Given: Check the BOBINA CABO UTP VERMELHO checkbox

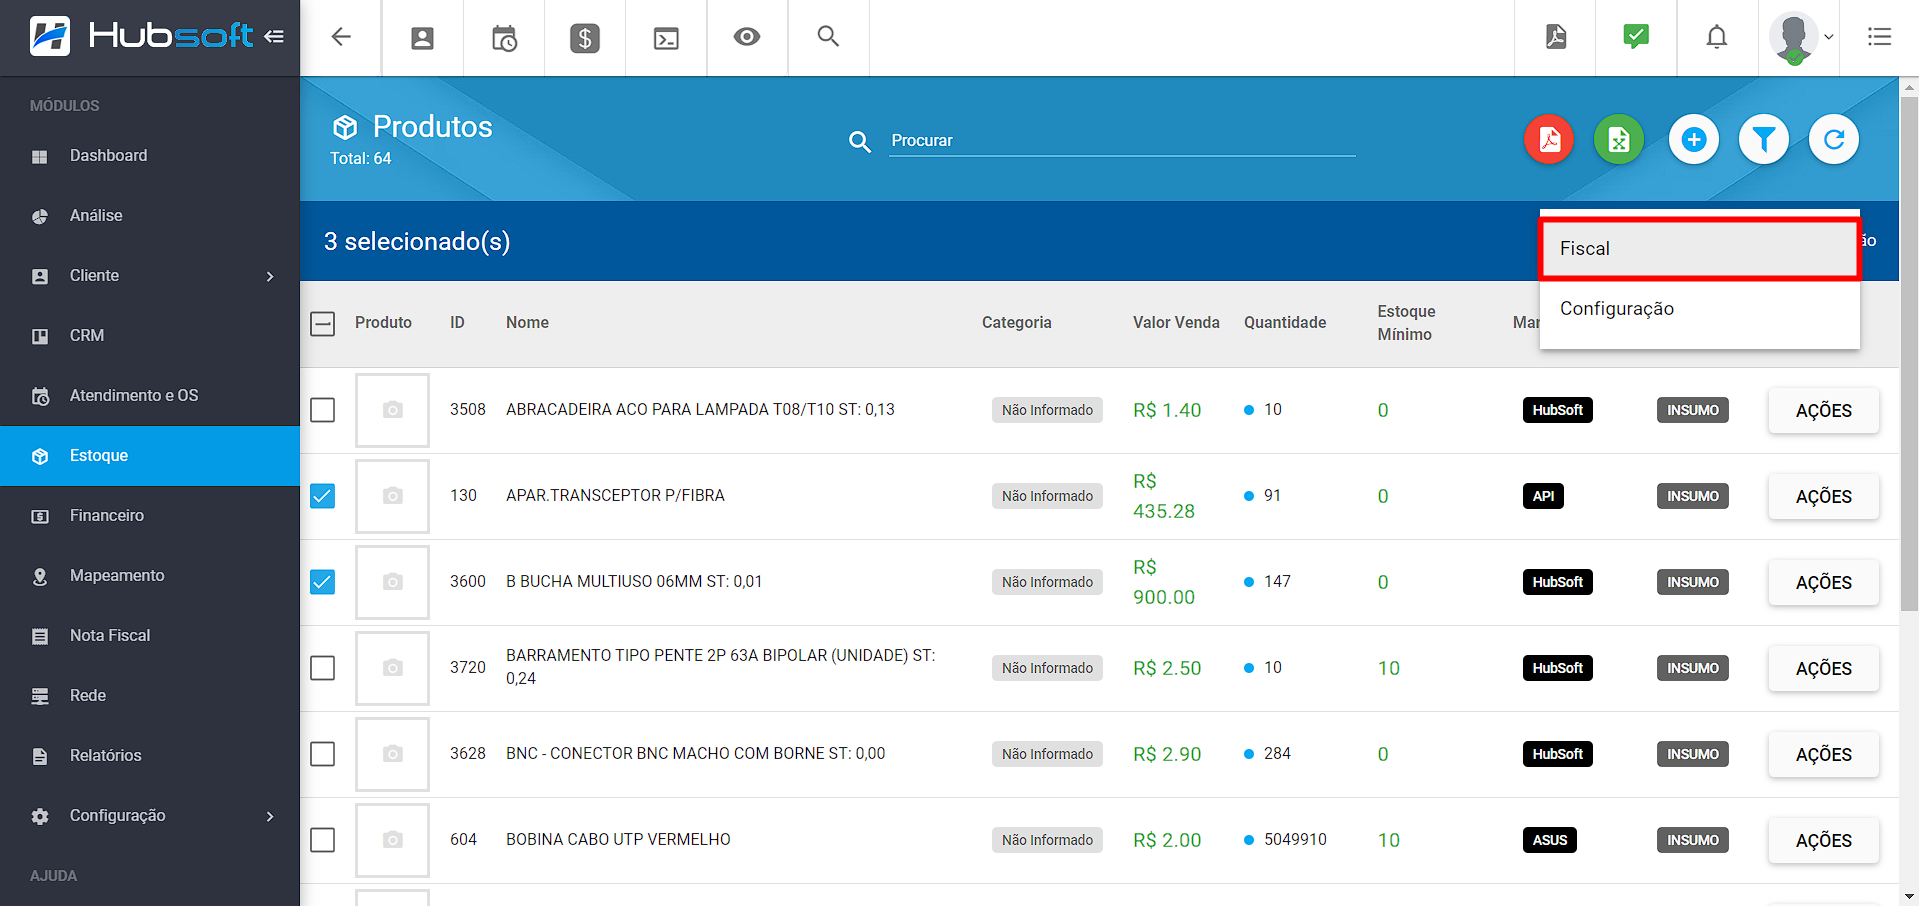Looking at the screenshot, I should (322, 840).
